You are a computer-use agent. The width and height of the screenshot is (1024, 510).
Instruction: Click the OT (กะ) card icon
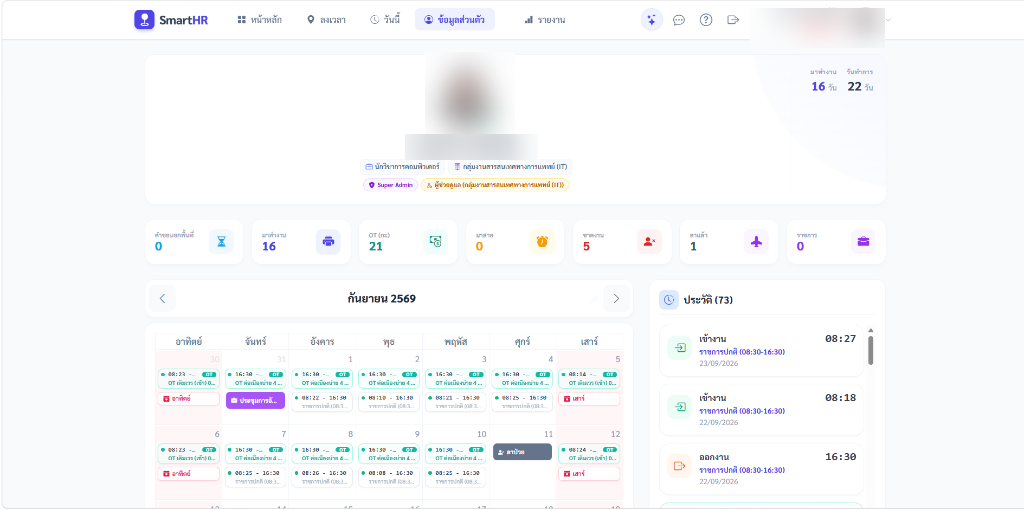coord(435,242)
